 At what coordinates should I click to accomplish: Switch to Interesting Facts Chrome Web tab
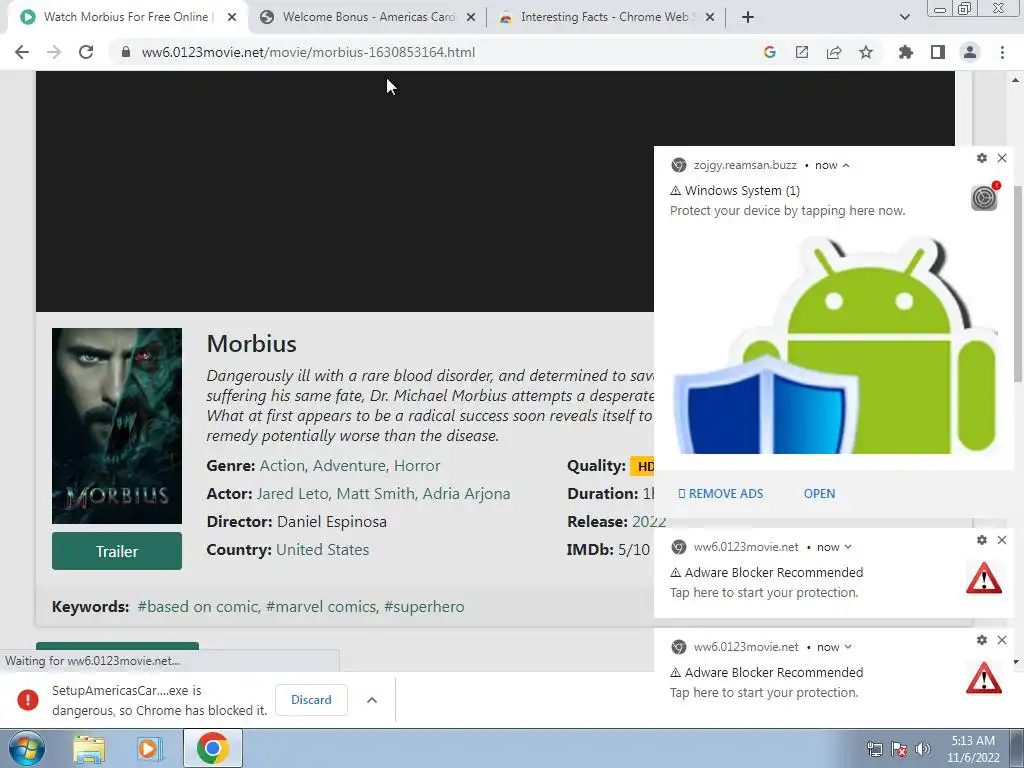click(607, 17)
